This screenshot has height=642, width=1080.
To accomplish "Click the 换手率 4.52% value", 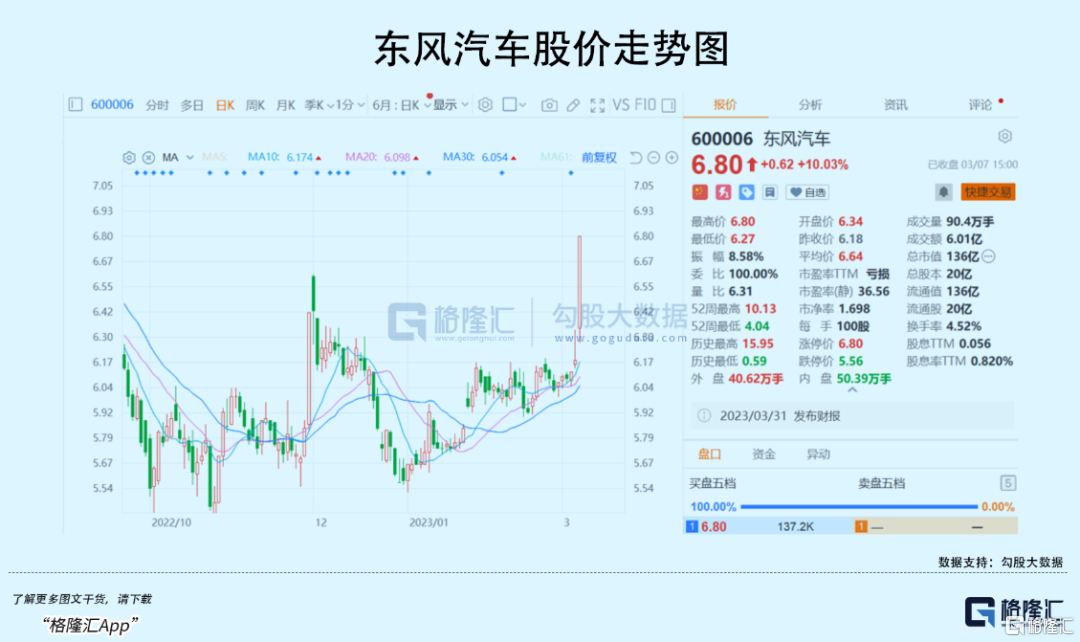I will pos(964,327).
